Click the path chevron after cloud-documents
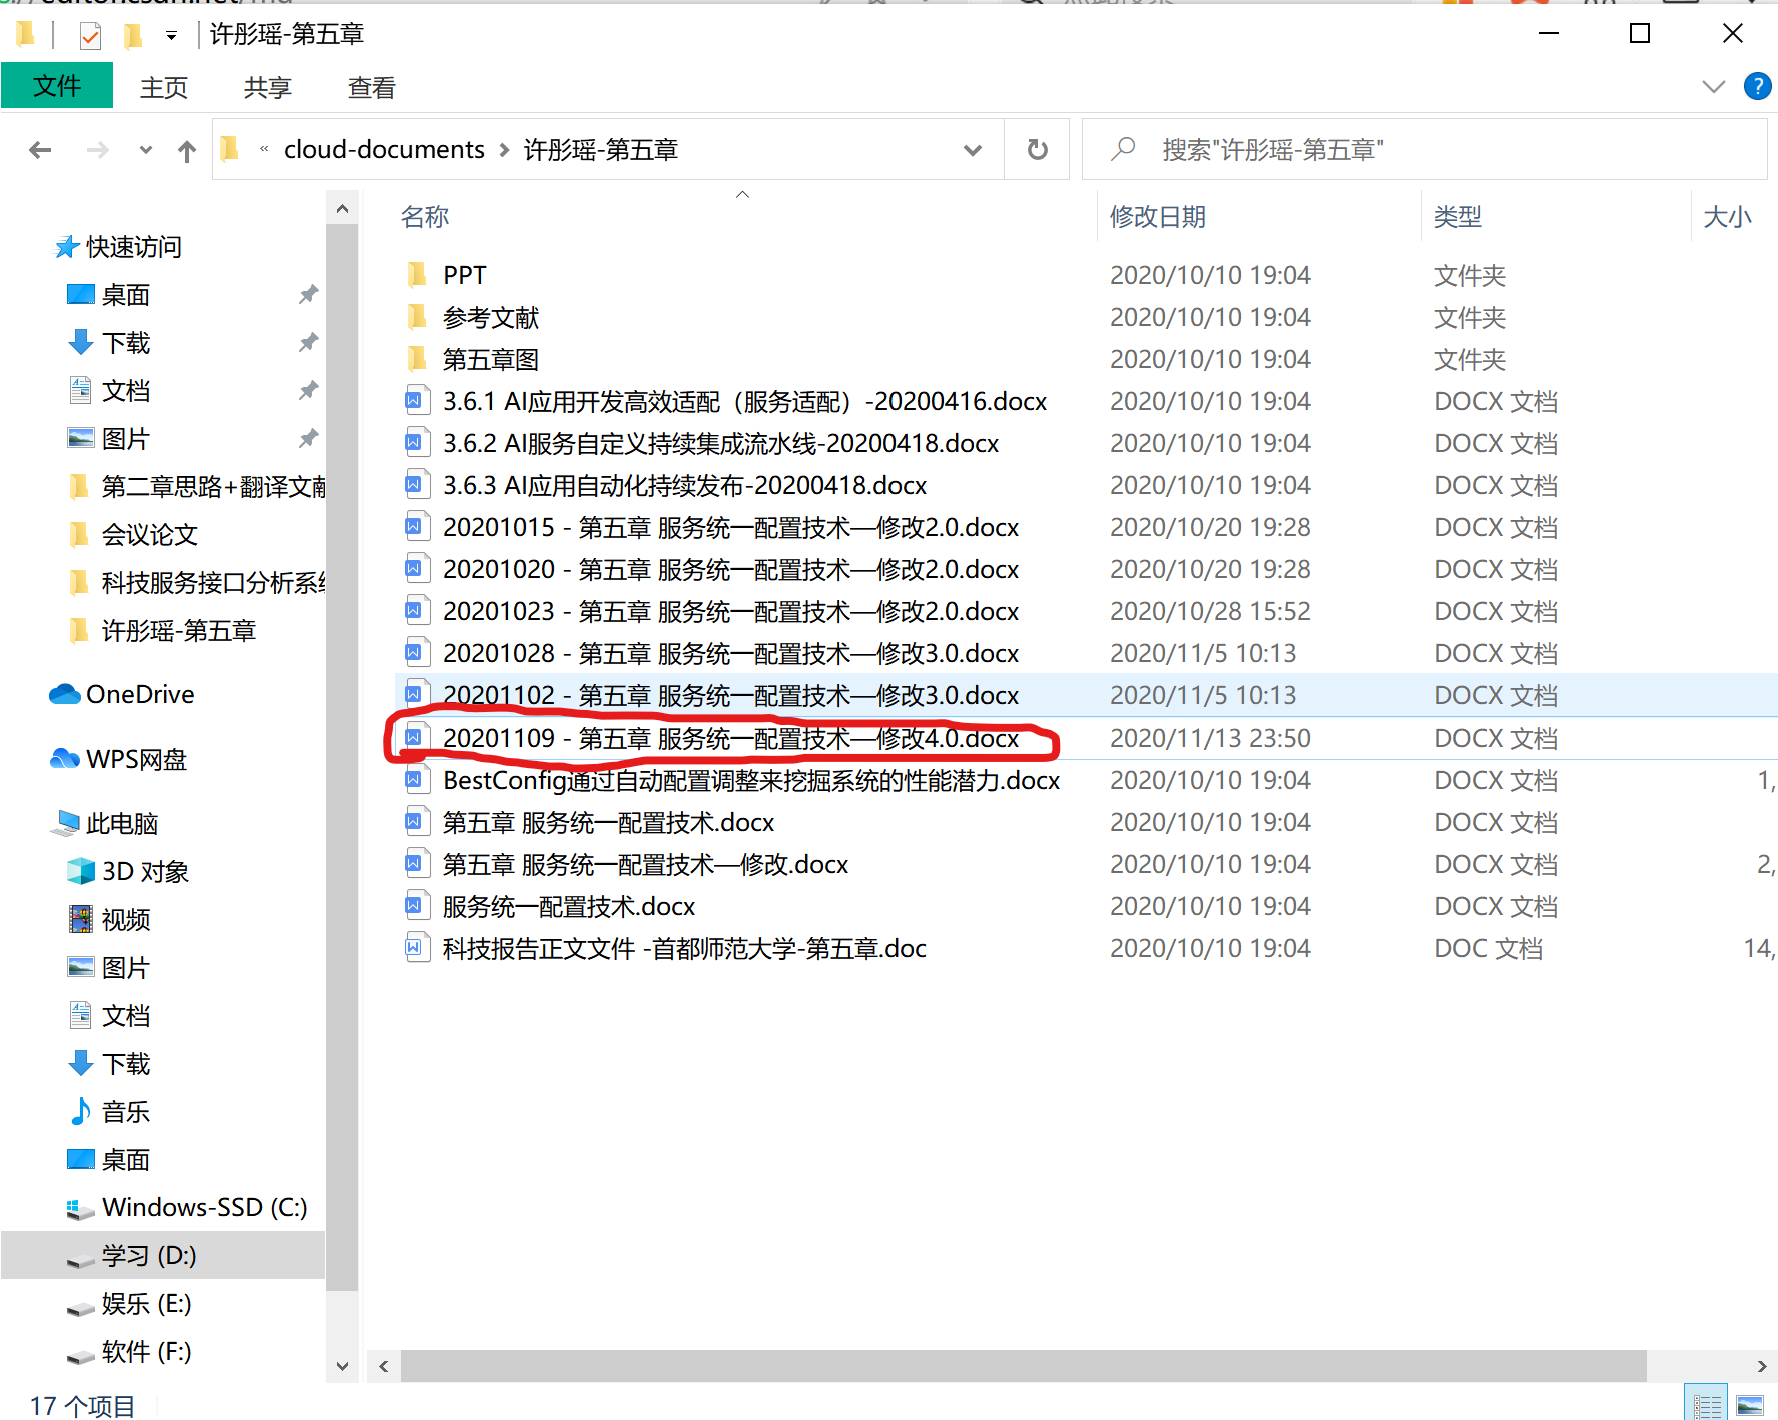The height and width of the screenshot is (1420, 1778). pos(504,150)
